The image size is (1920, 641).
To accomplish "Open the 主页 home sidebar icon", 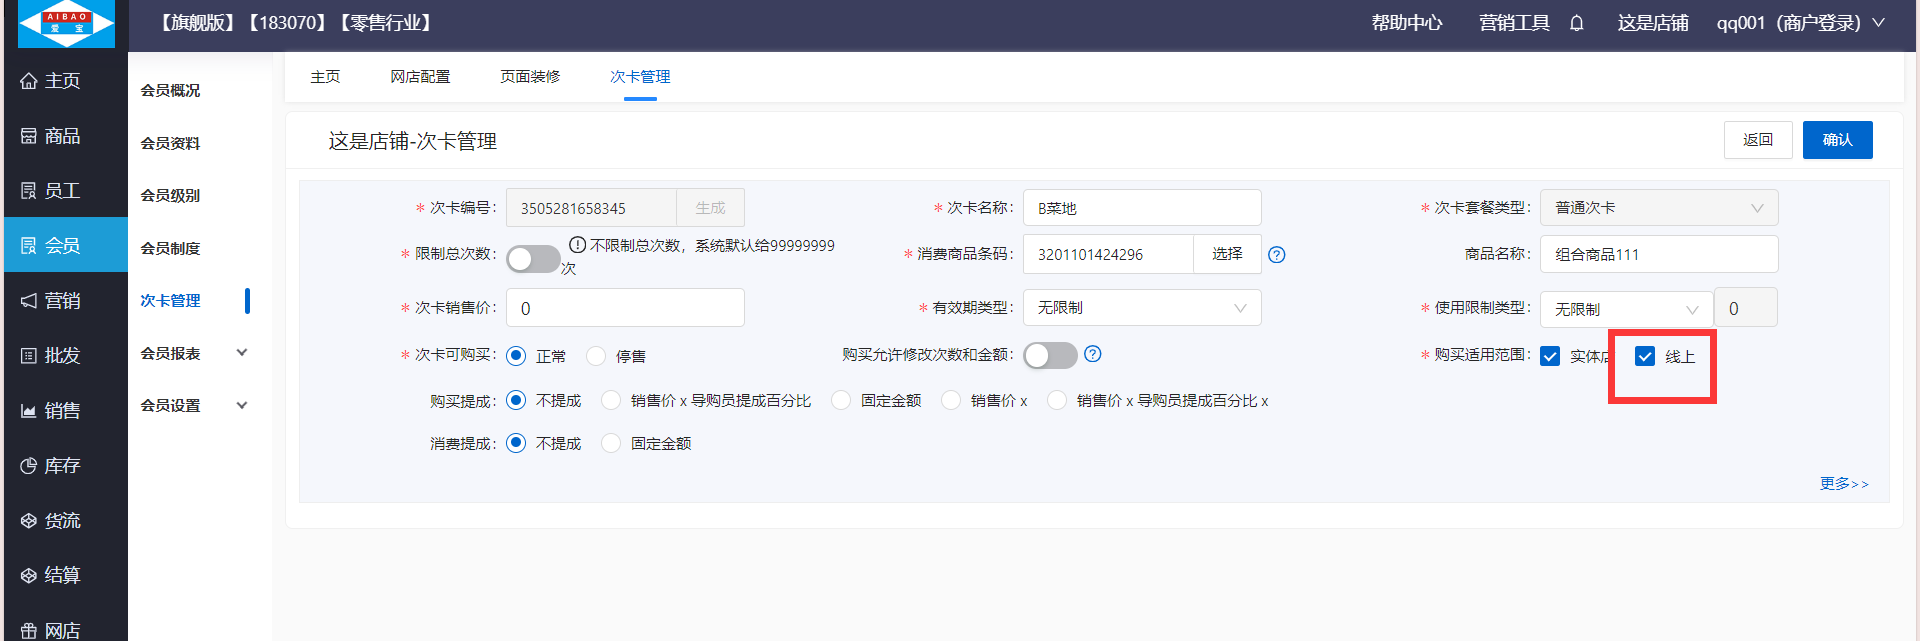I will pyautogui.click(x=29, y=81).
